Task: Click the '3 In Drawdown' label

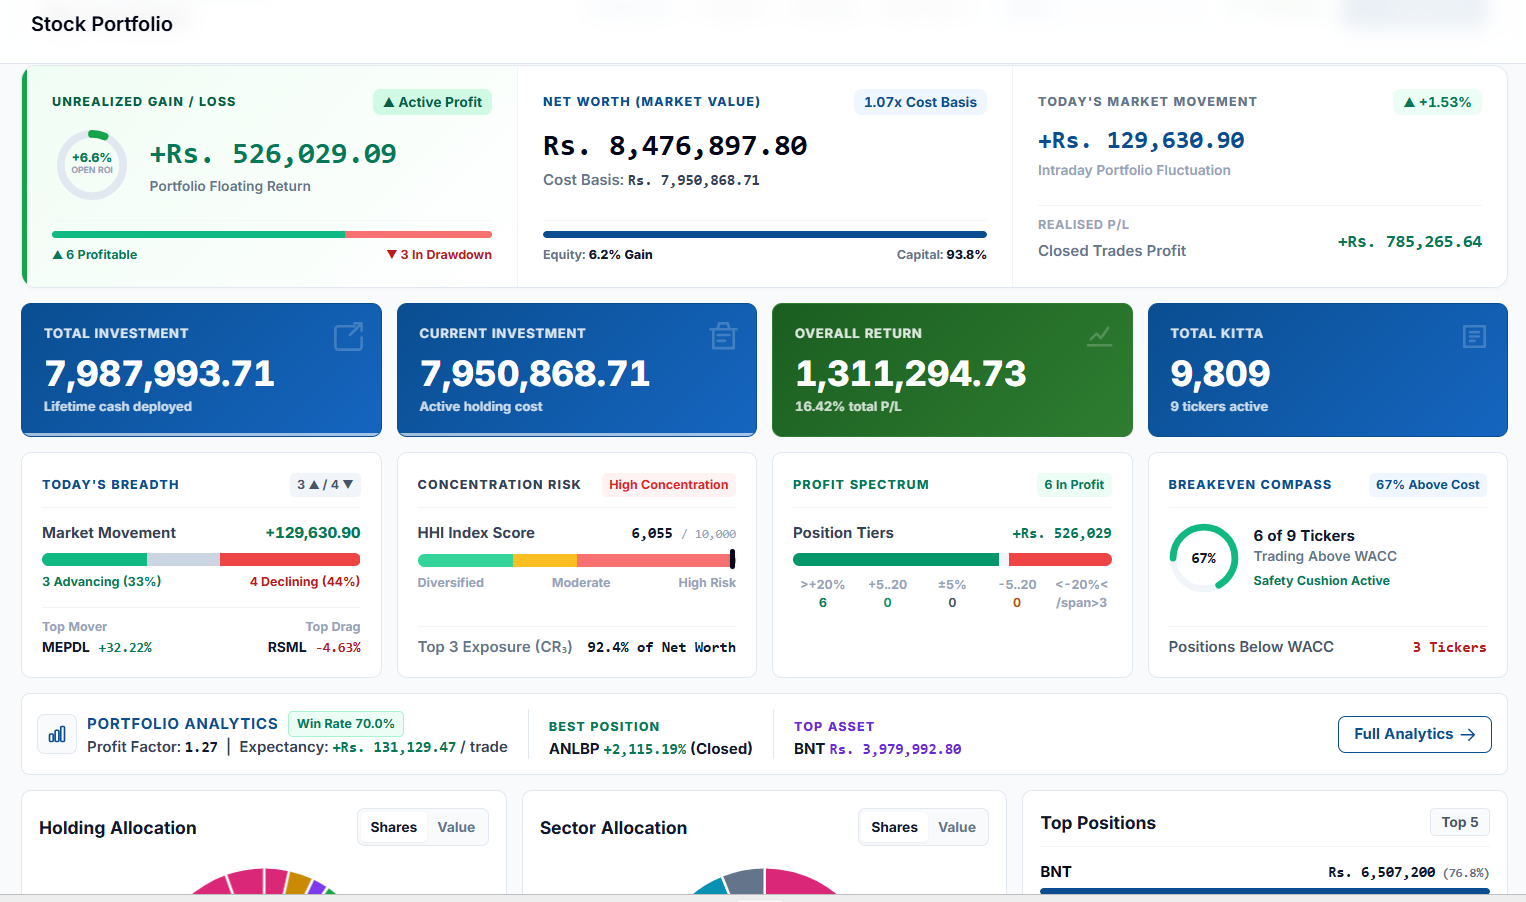Action: pyautogui.click(x=439, y=255)
